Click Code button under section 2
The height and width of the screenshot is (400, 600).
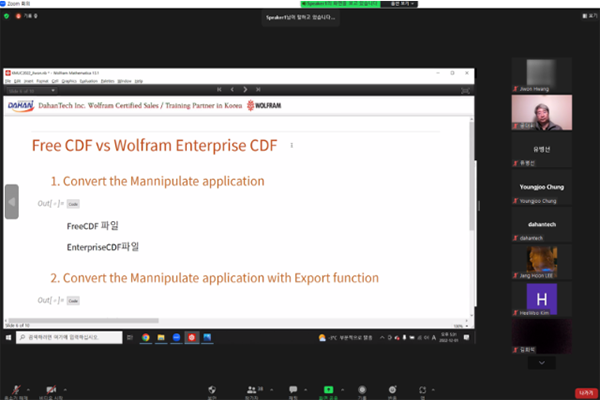[x=73, y=301]
